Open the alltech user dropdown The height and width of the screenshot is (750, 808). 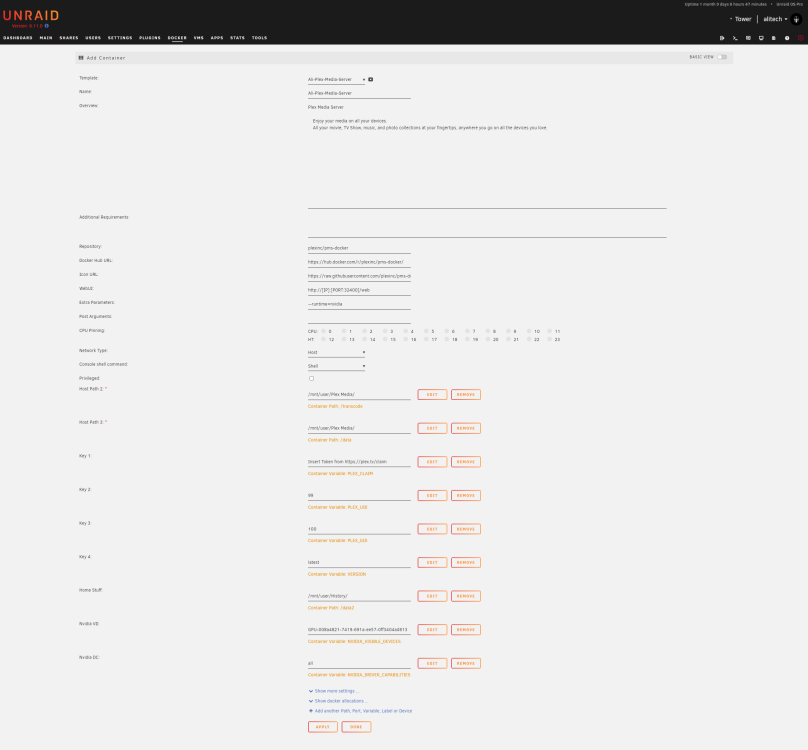pyautogui.click(x=775, y=19)
